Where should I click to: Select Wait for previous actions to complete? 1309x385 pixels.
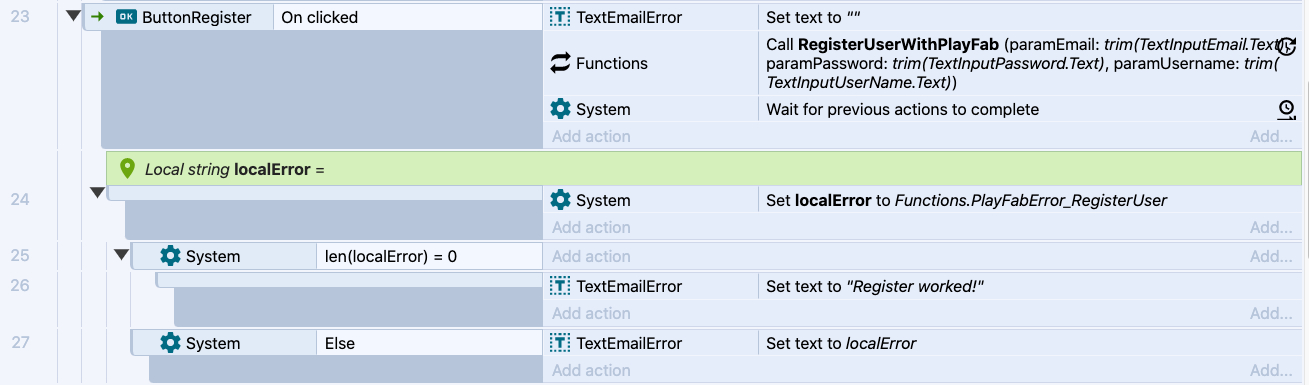coord(1030,109)
